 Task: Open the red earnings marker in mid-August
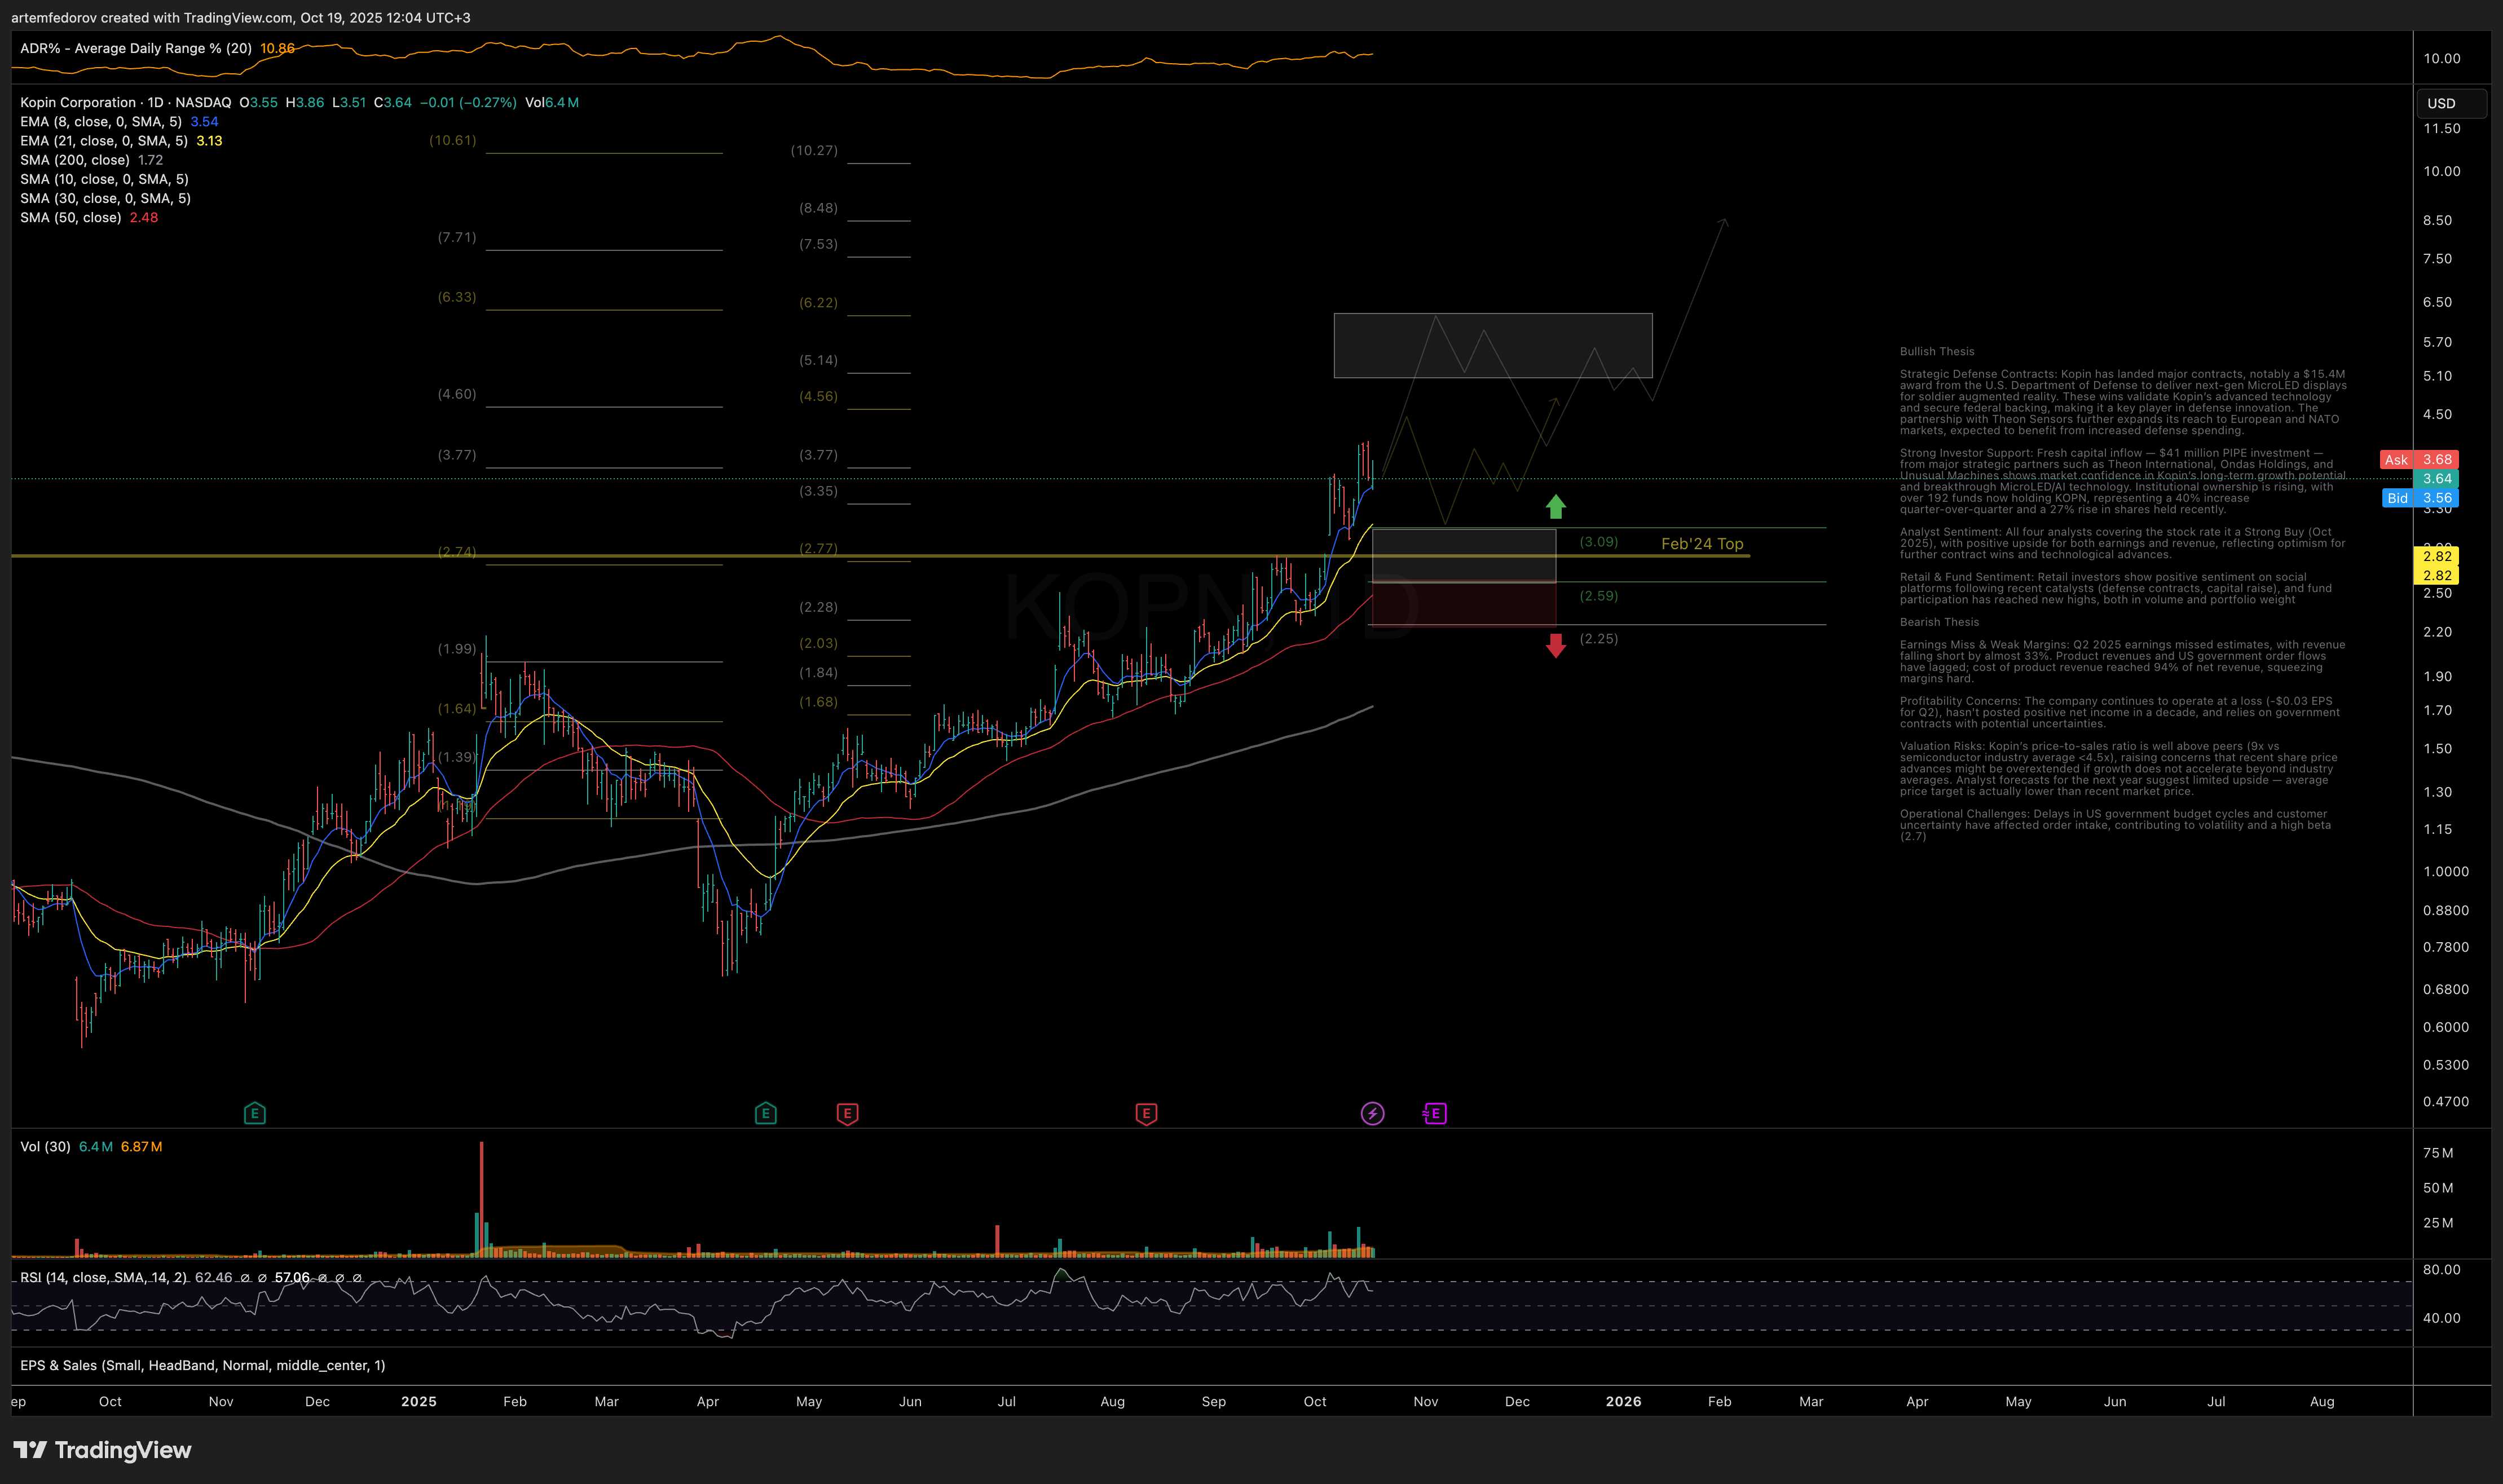pyautogui.click(x=1146, y=1113)
